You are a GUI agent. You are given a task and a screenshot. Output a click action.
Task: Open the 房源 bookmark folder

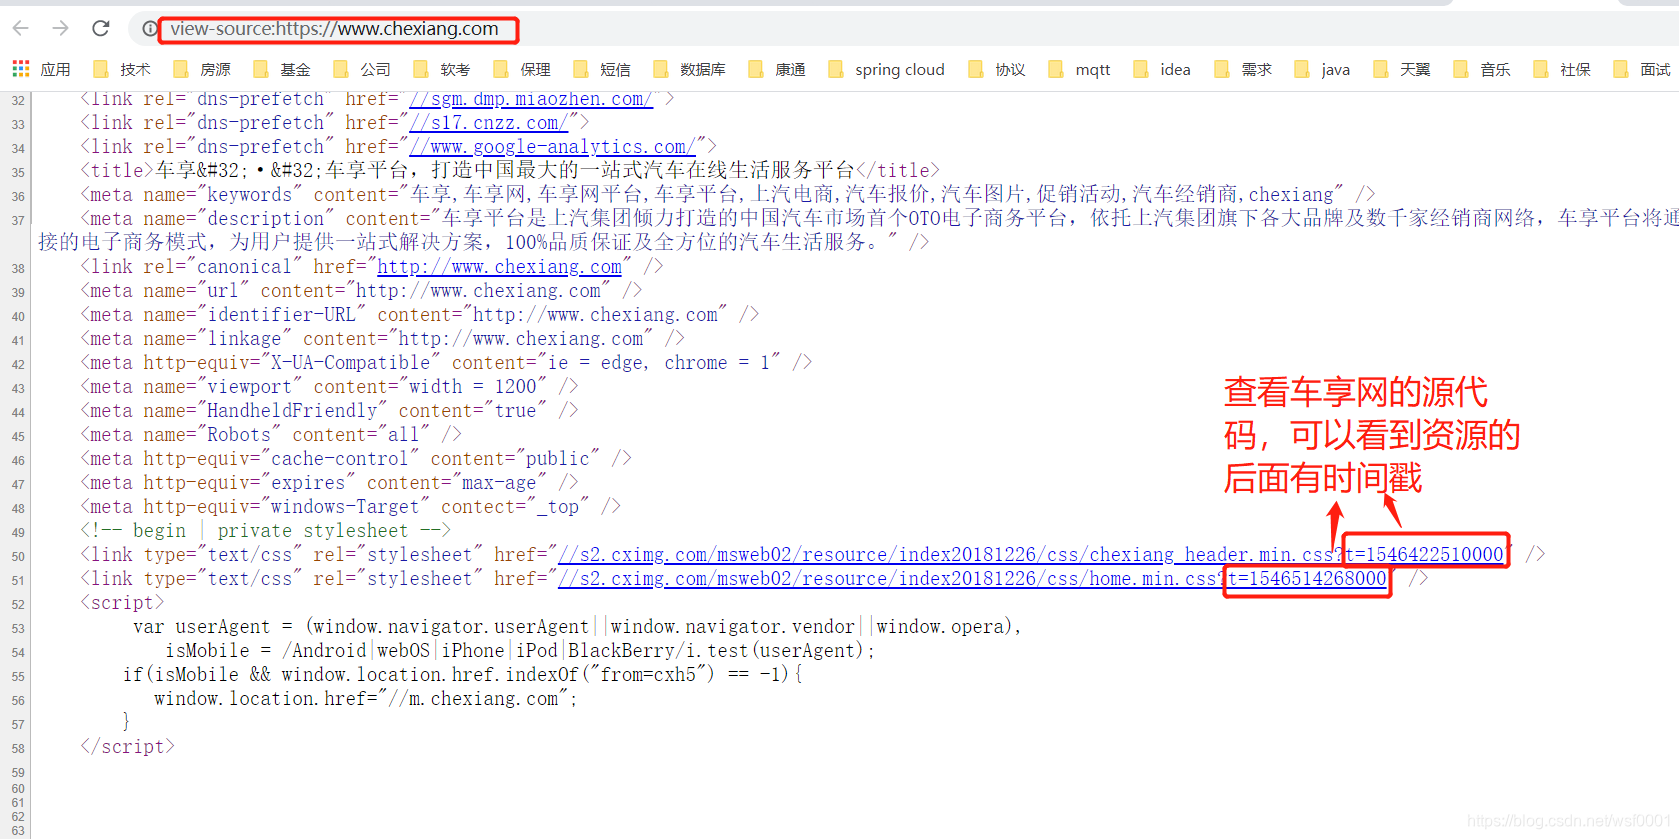click(x=201, y=69)
